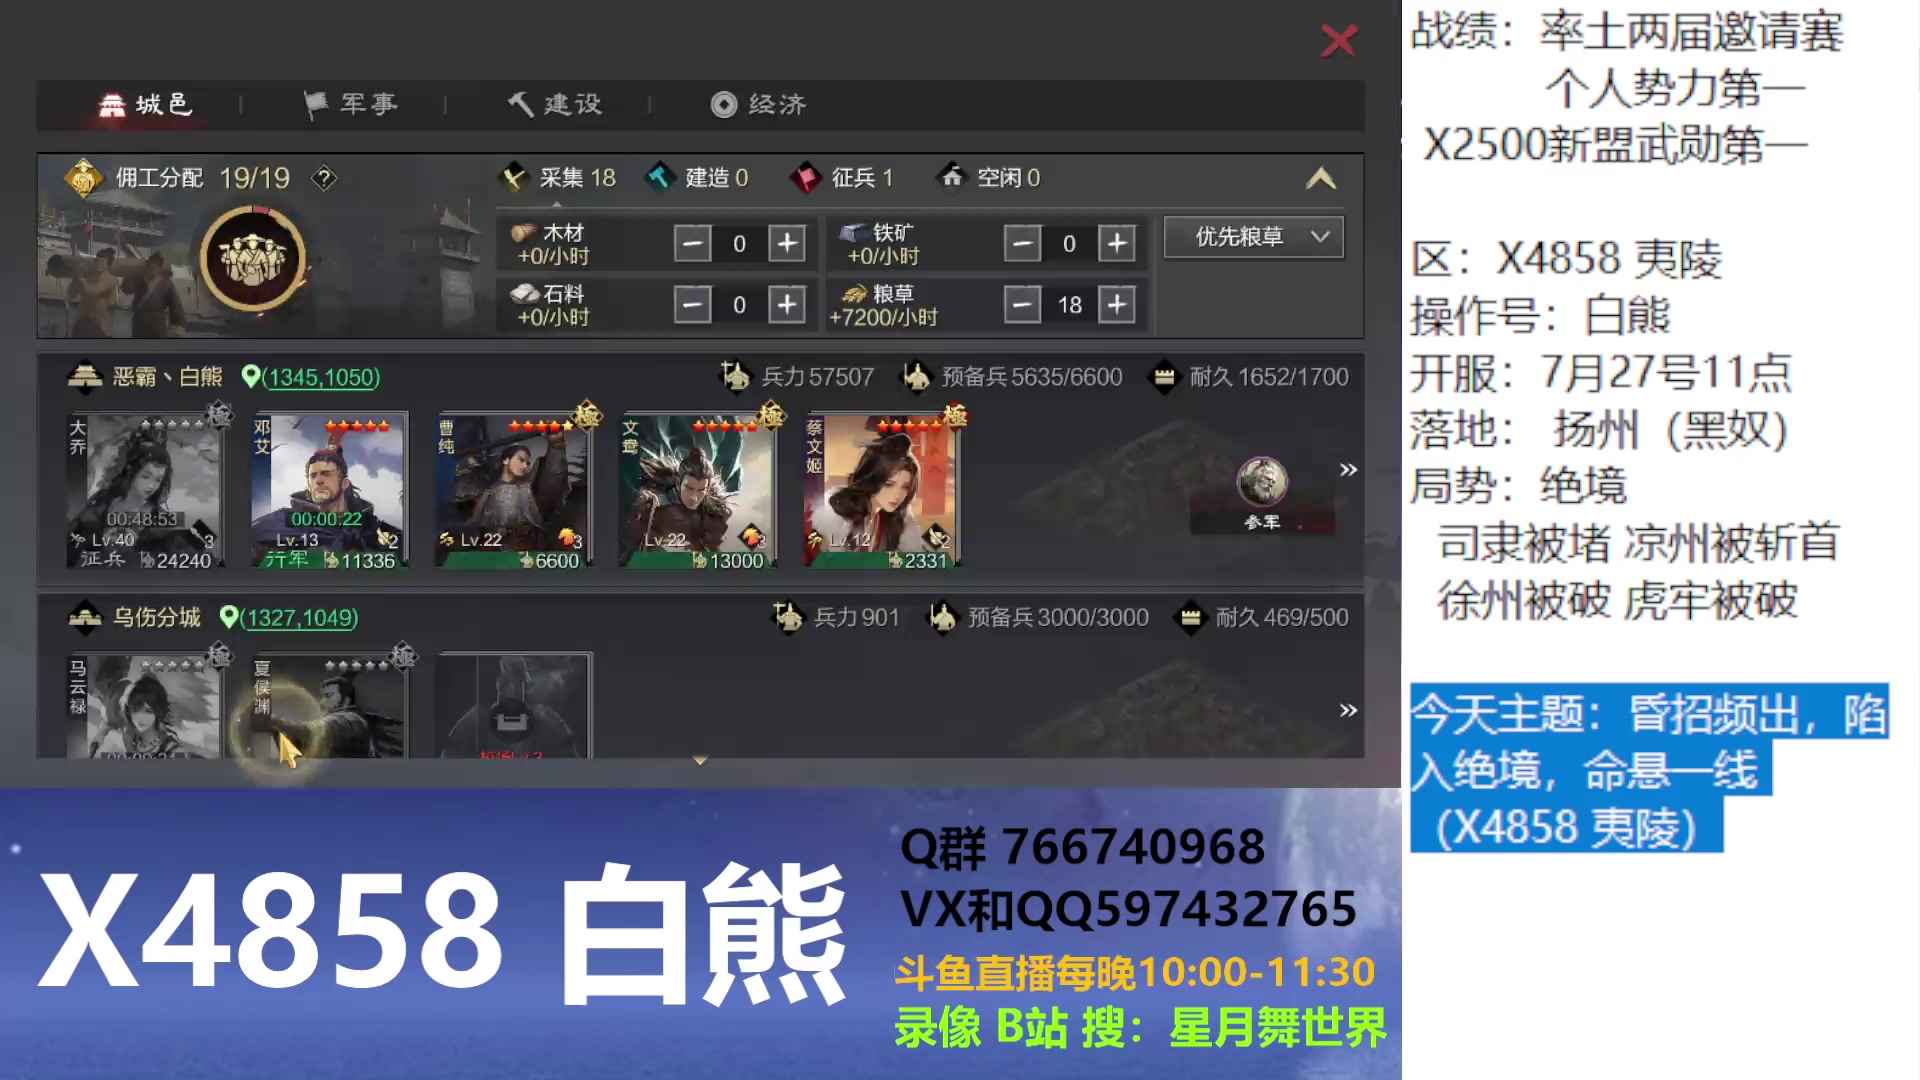Click the locked empty troop slot
Screen dimensions: 1920x1080
(x=514, y=705)
